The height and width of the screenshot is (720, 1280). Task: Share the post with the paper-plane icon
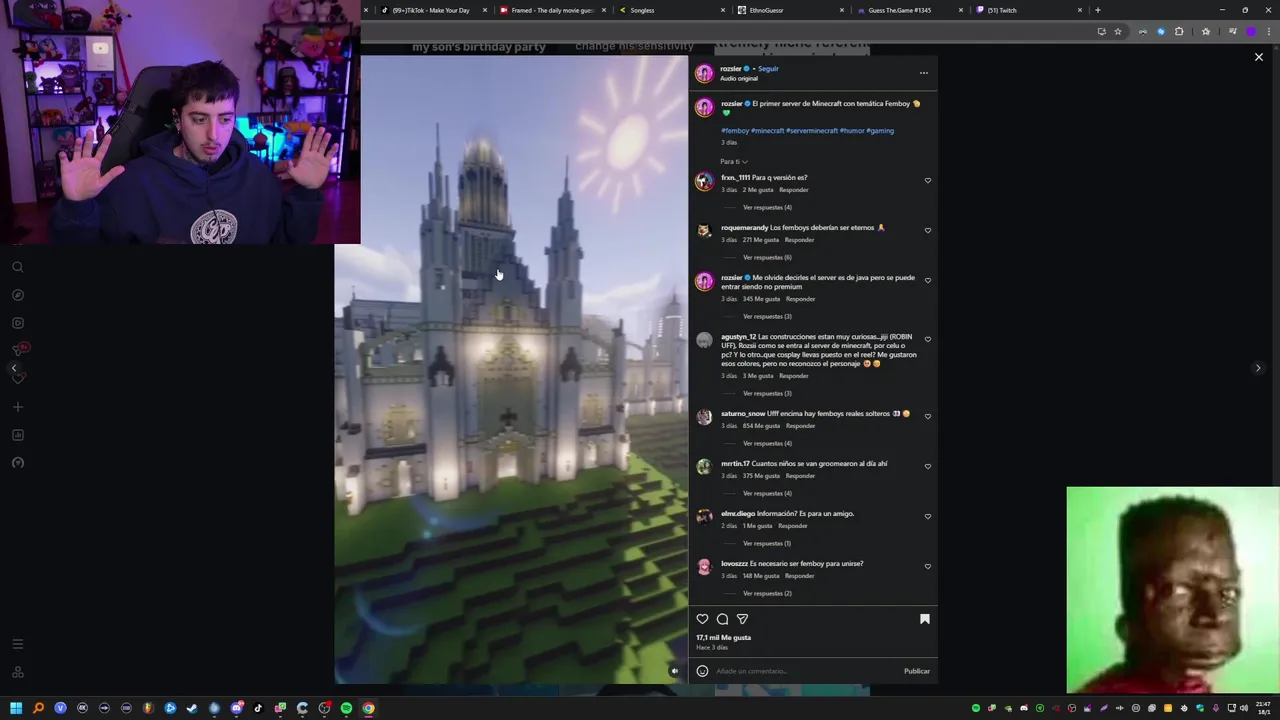742,619
